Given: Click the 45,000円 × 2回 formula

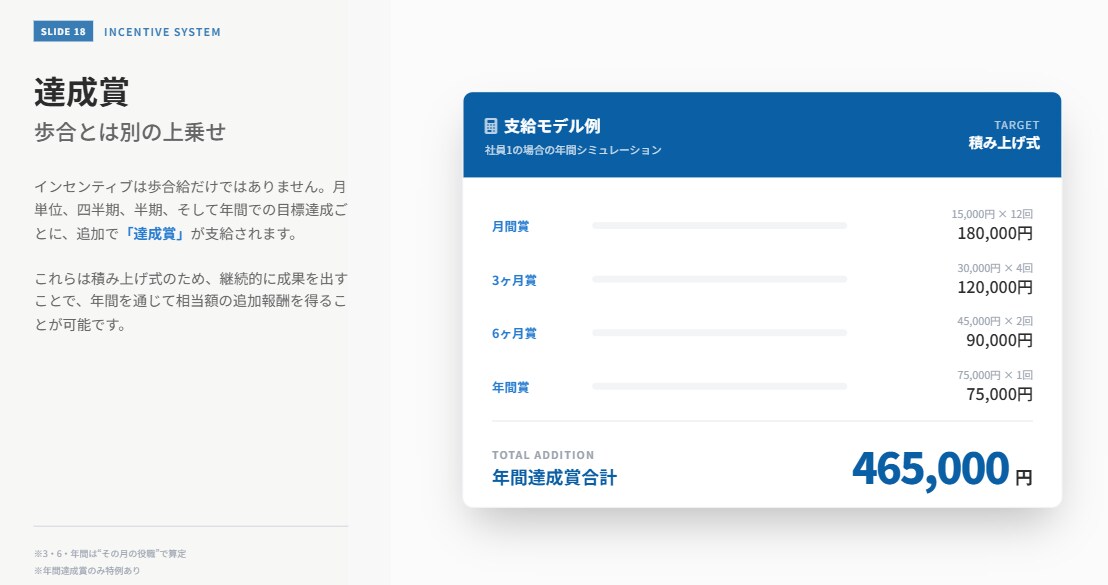Looking at the screenshot, I should pos(995,321).
